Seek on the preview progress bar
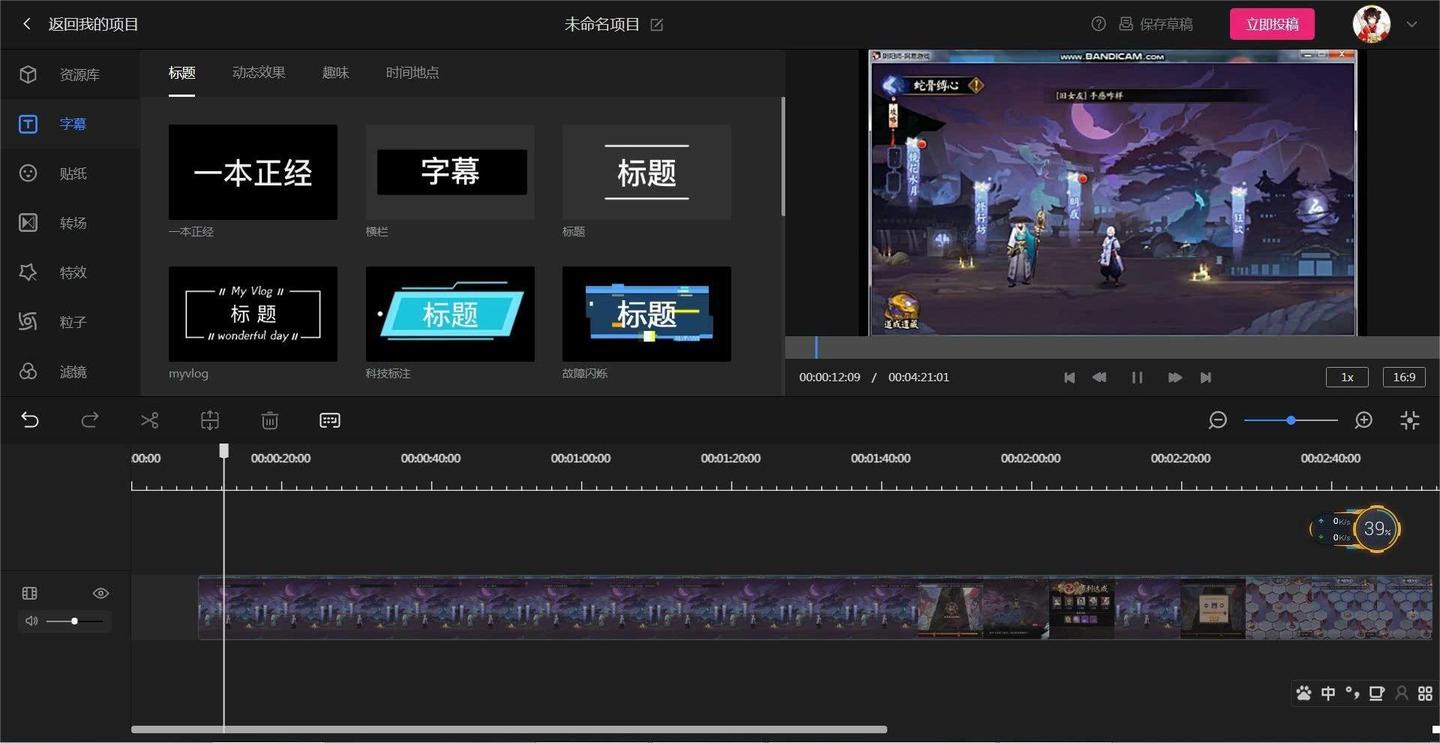The image size is (1440, 743). pos(1112,347)
